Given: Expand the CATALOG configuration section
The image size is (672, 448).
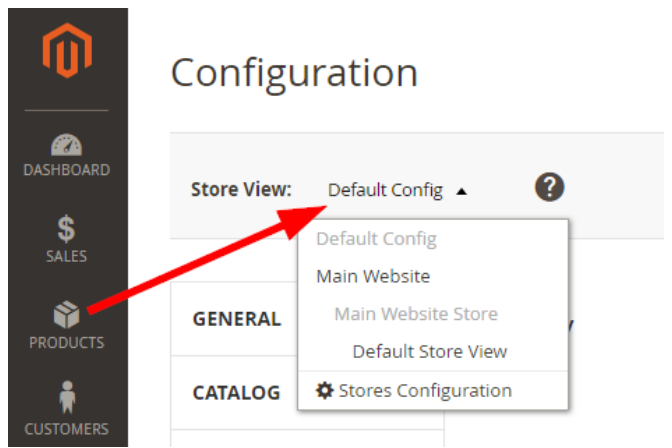Looking at the screenshot, I should click(236, 393).
